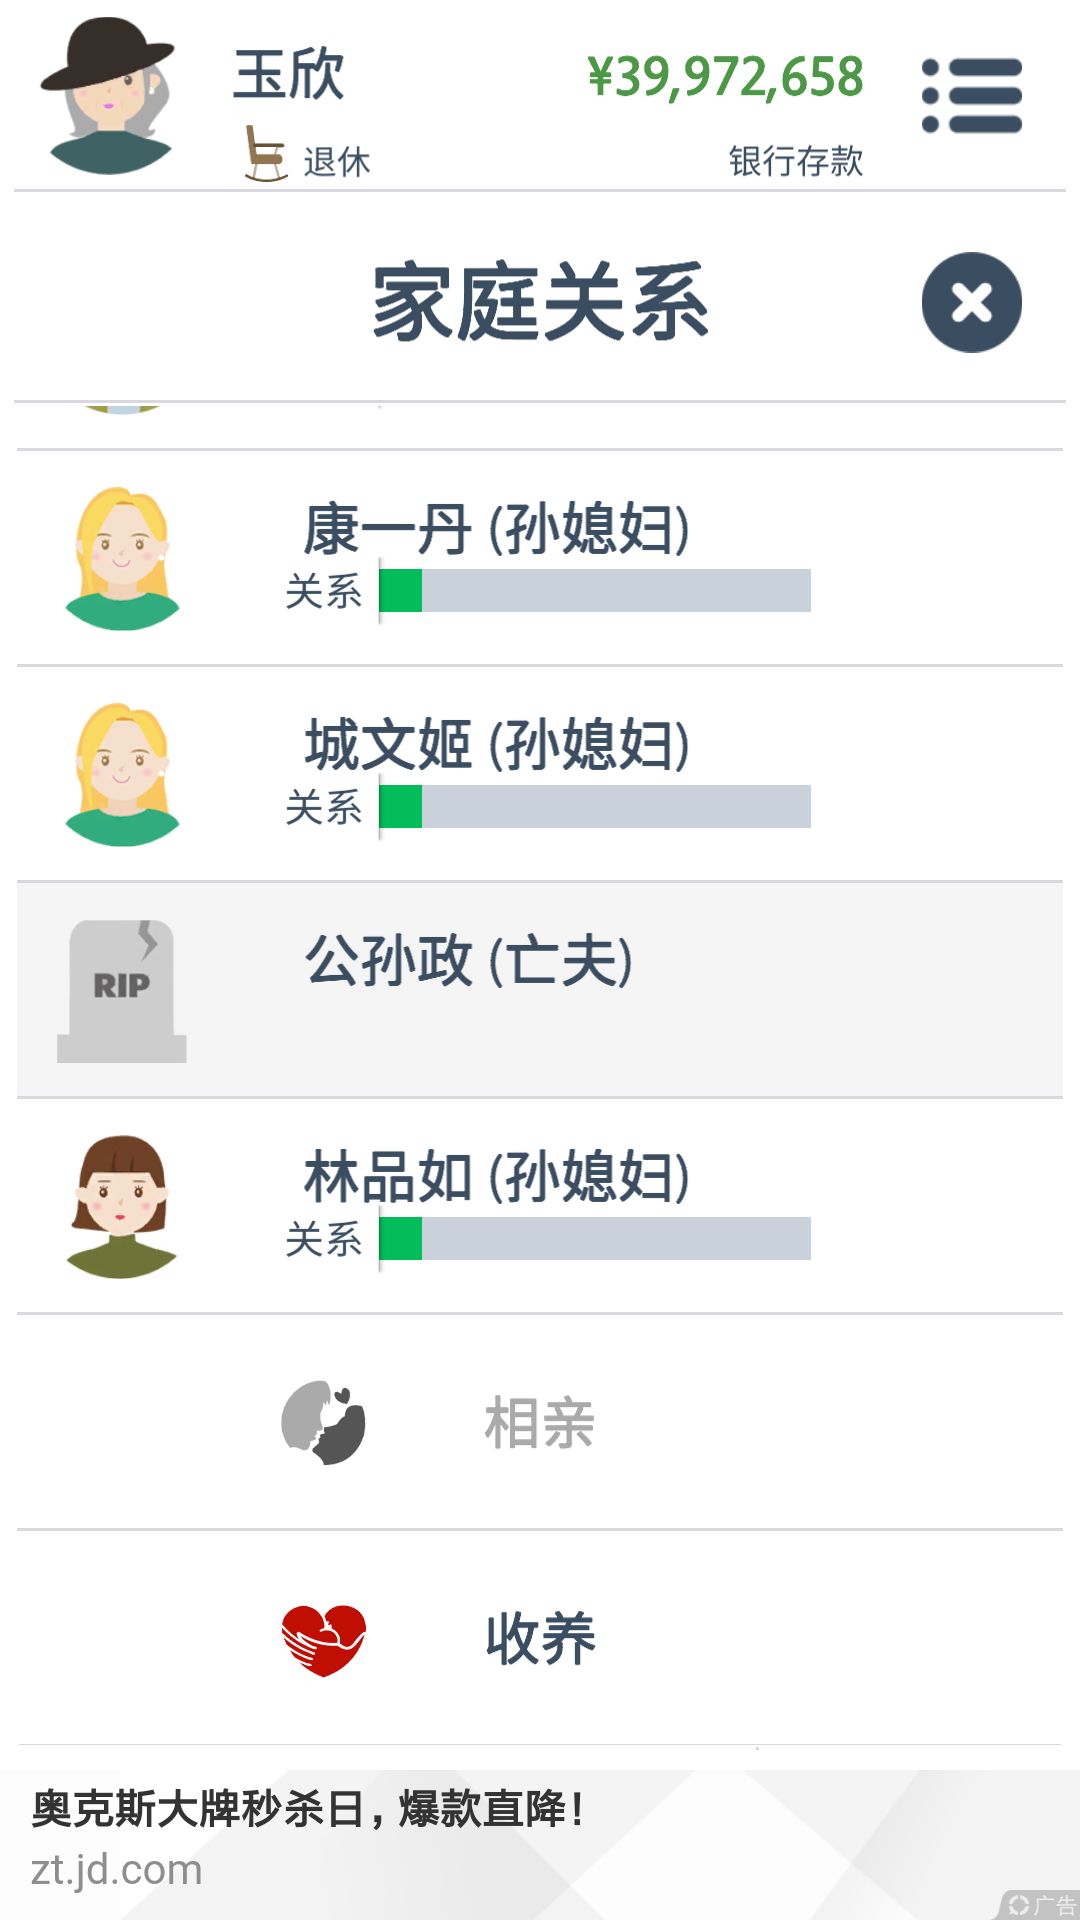The image size is (1080, 1920).
Task: Open 林品如 (孙媳妇) relationship entry
Action: pyautogui.click(x=540, y=1206)
